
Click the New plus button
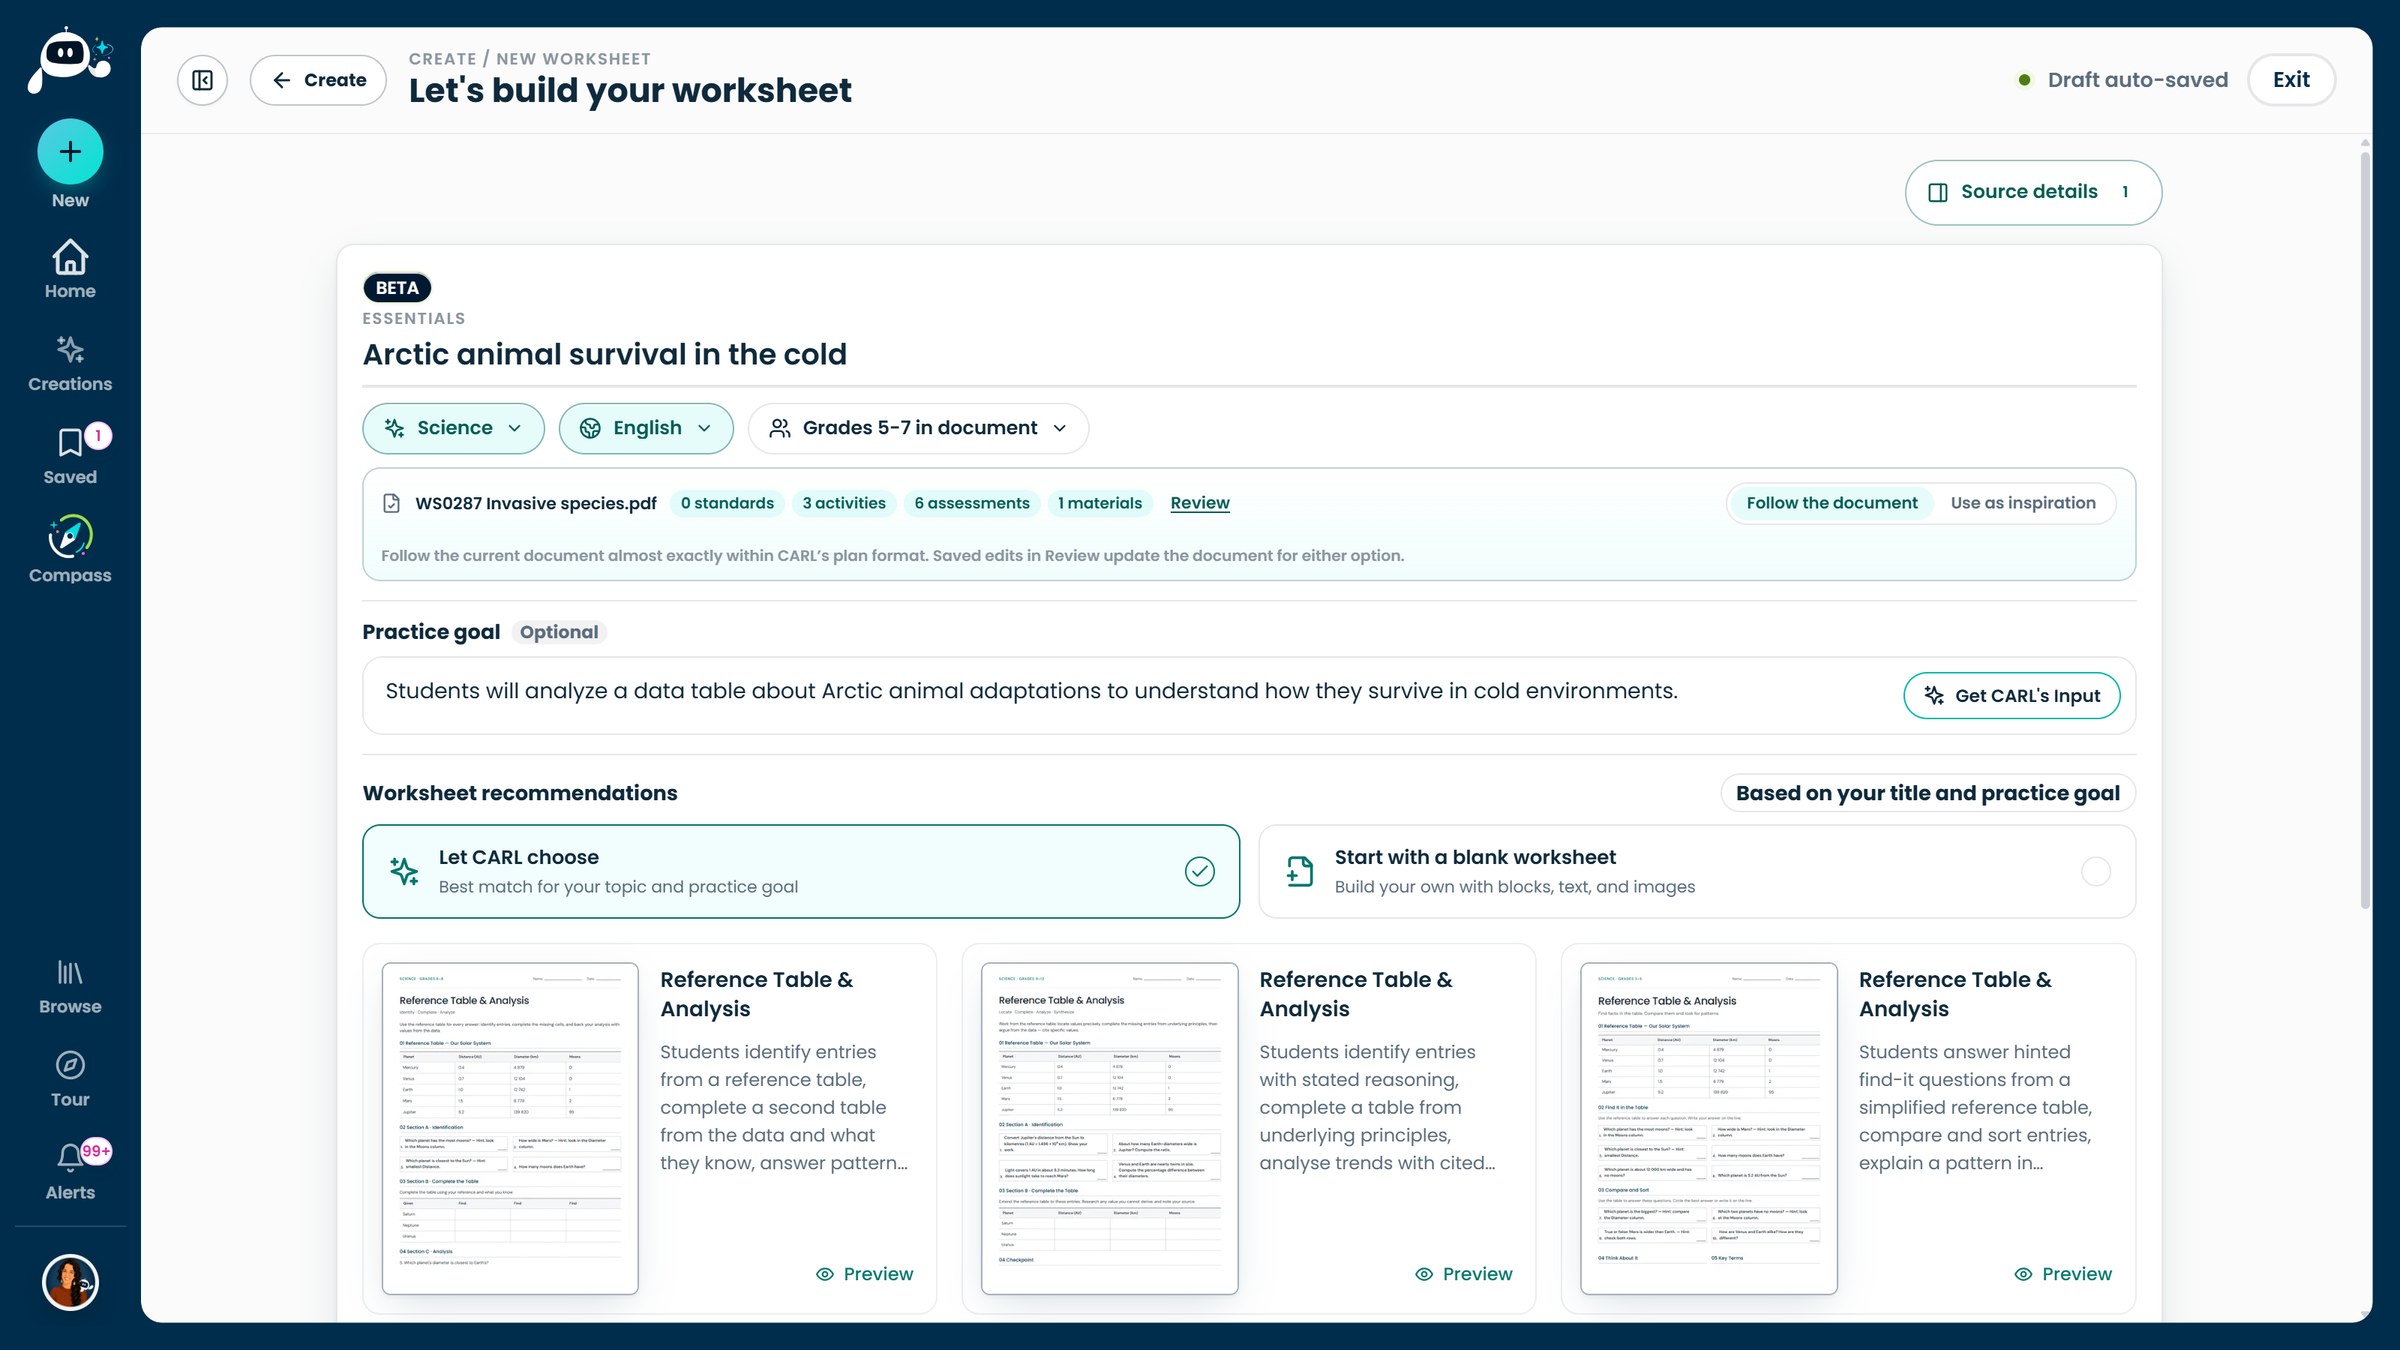coord(70,152)
